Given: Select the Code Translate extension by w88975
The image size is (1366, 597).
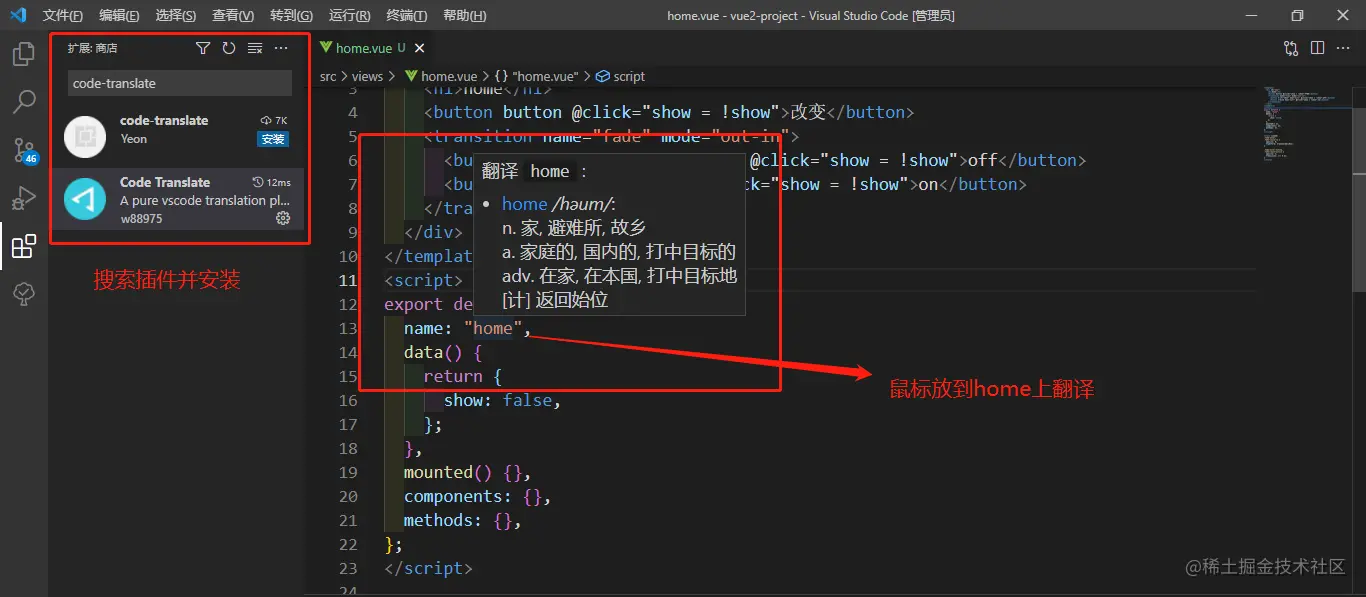Looking at the screenshot, I should tap(178, 199).
